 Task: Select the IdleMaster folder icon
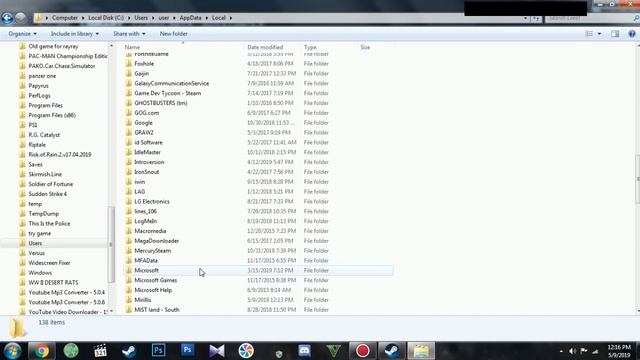[129, 152]
